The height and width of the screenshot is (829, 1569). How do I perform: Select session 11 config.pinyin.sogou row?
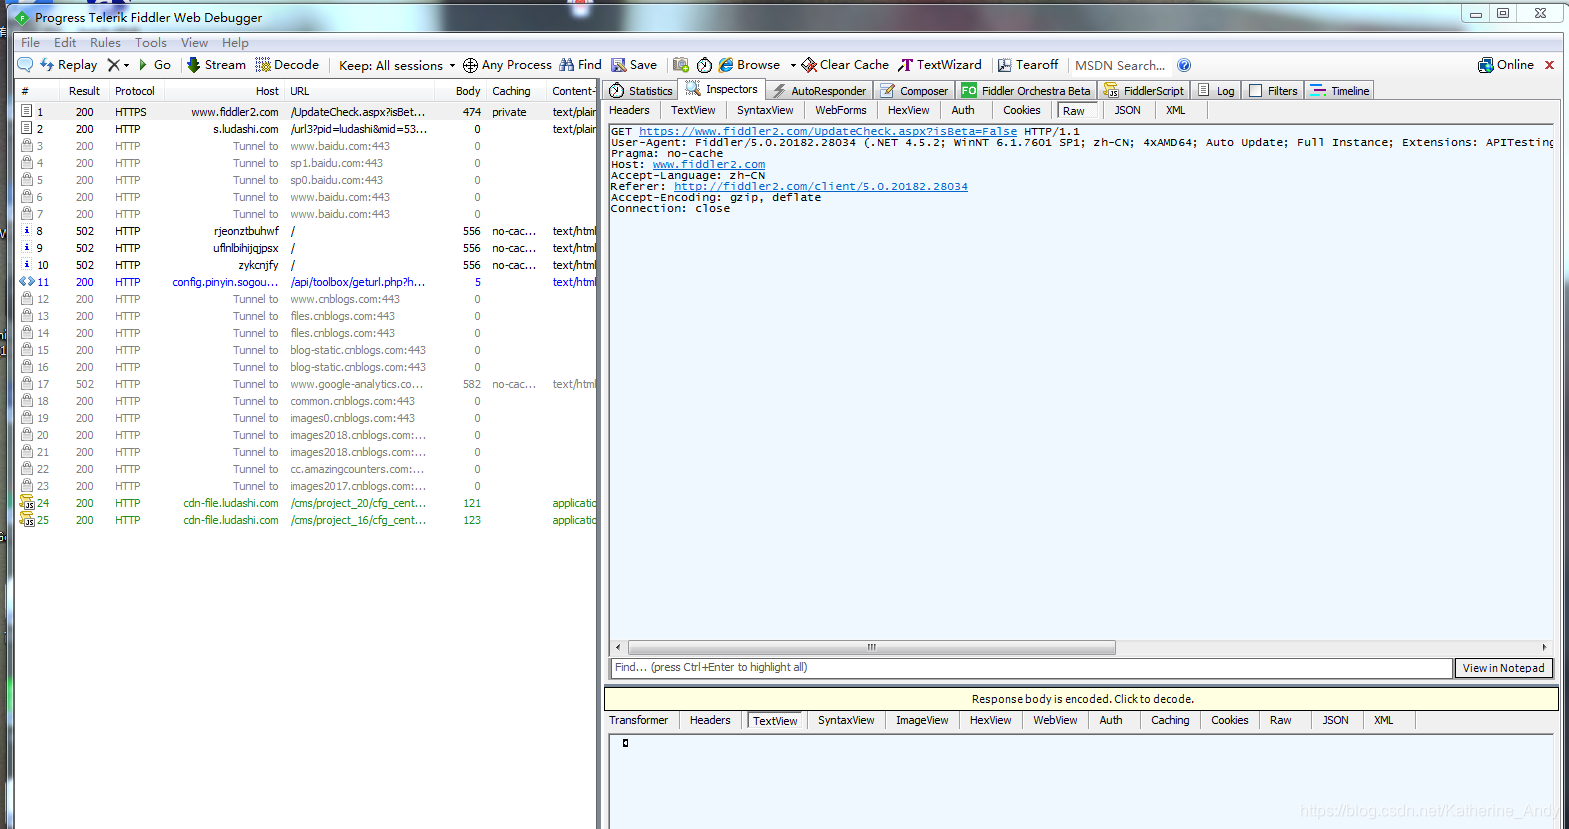point(308,282)
